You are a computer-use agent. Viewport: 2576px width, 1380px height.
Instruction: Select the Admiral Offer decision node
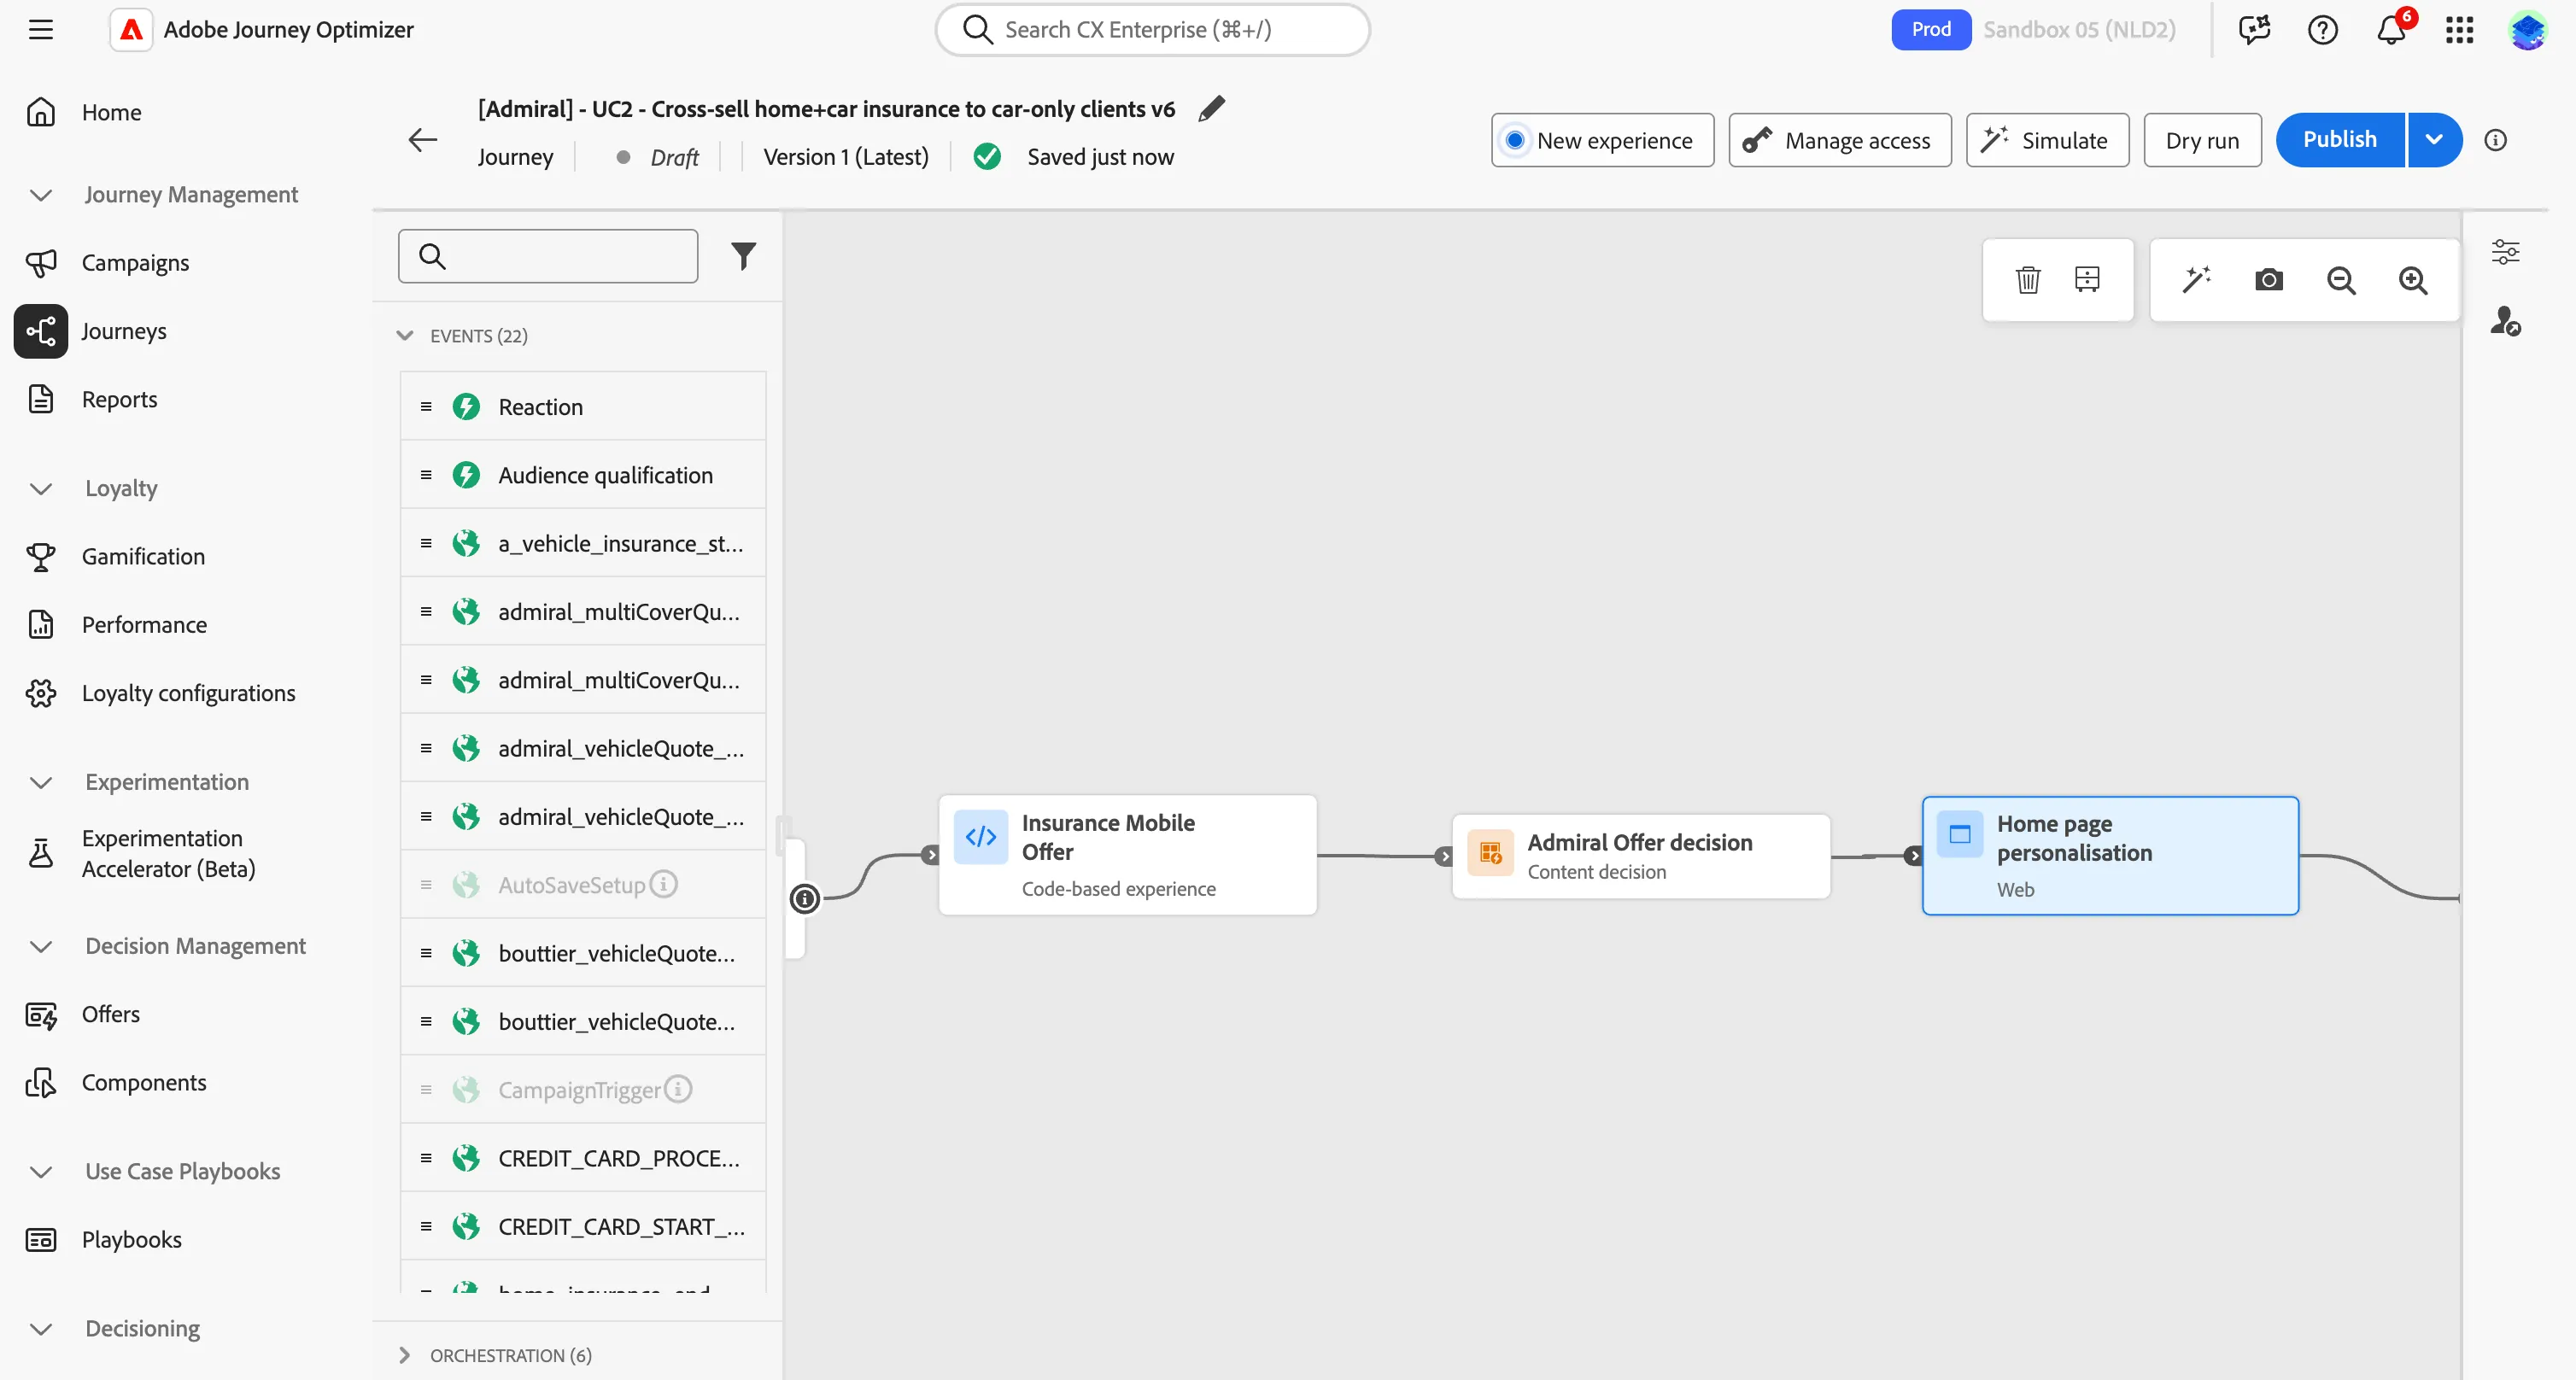[x=1641, y=856]
